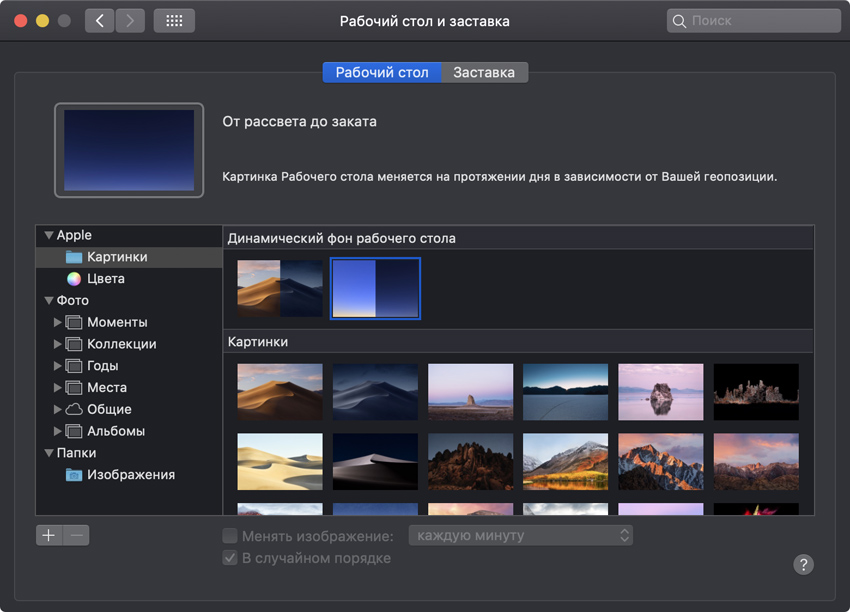Go back with the left arrow button
The image size is (850, 612).
coord(99,21)
